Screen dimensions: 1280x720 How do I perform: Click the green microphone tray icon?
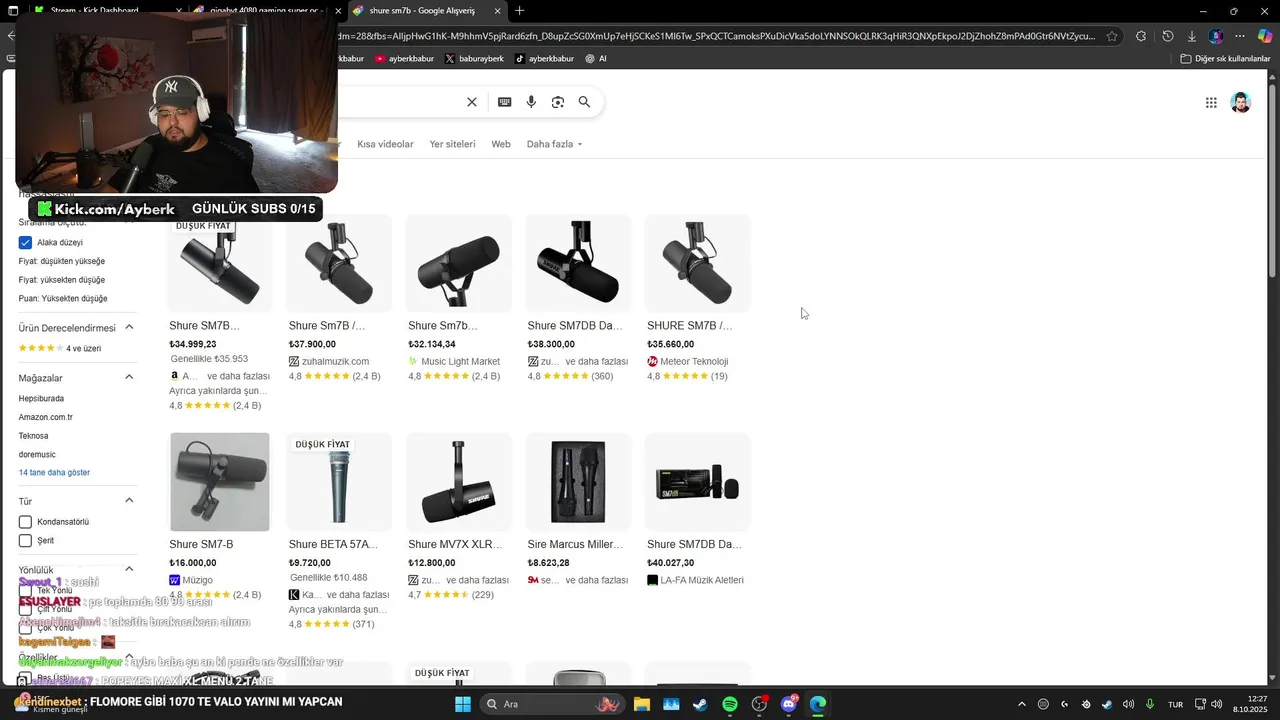pyautogui.click(x=1150, y=704)
